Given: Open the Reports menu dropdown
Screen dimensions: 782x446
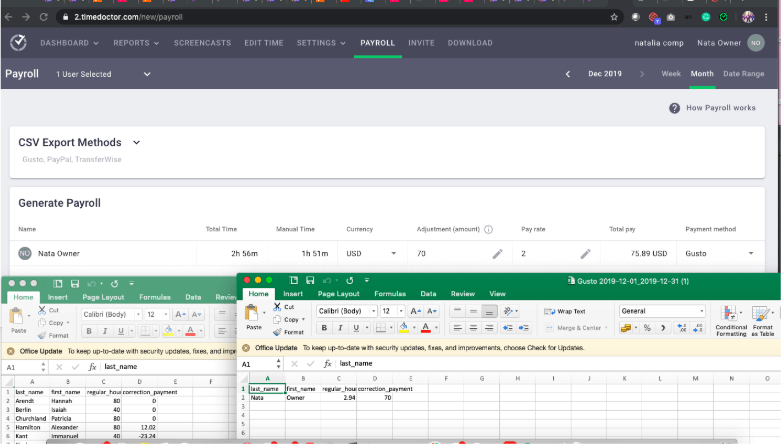Looking at the screenshot, I should click(136, 43).
